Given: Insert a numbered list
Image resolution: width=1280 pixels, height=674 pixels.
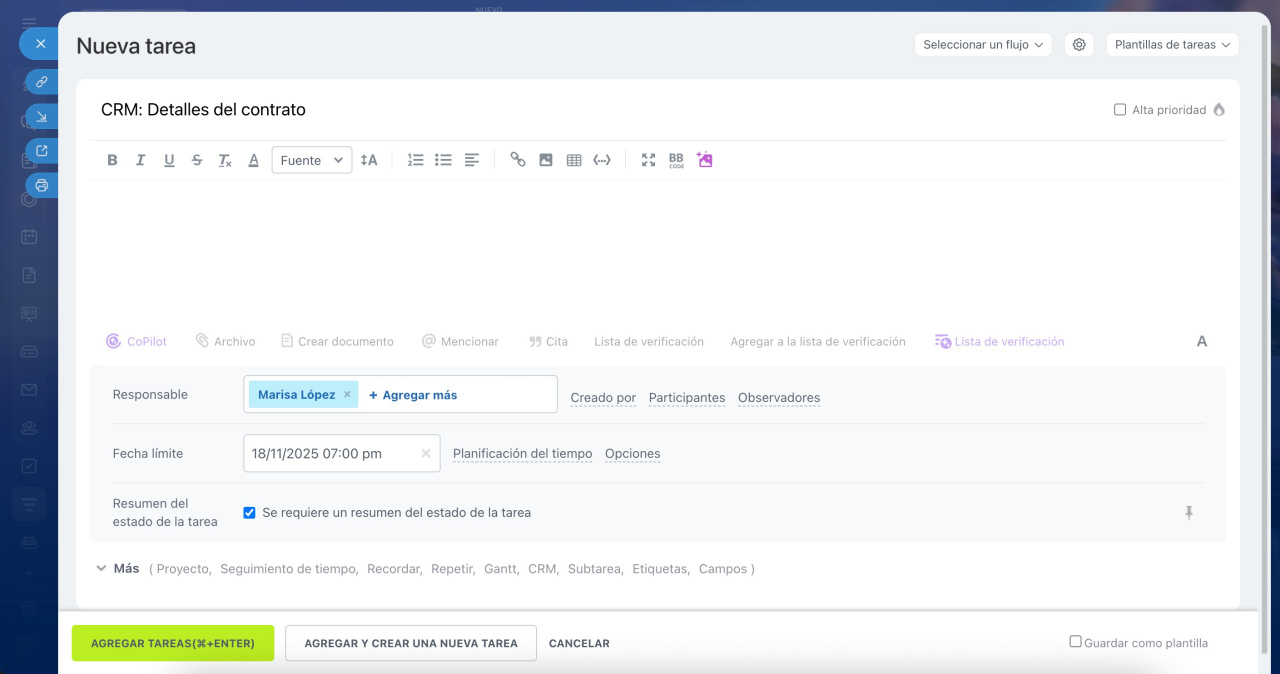Looking at the screenshot, I should click(x=416, y=160).
